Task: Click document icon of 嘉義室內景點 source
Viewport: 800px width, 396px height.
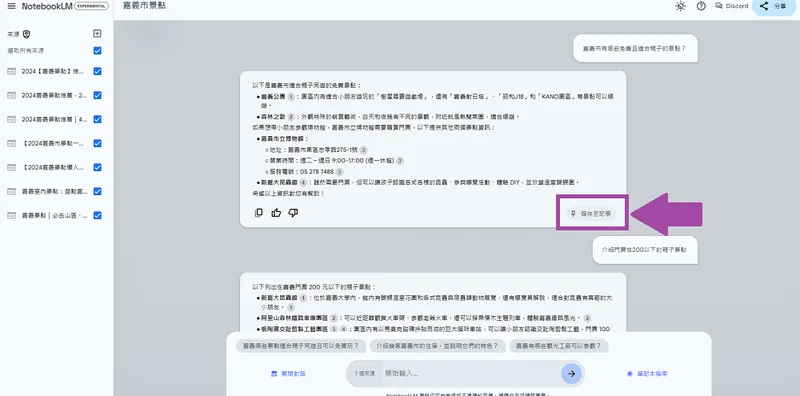Action: pos(12,191)
